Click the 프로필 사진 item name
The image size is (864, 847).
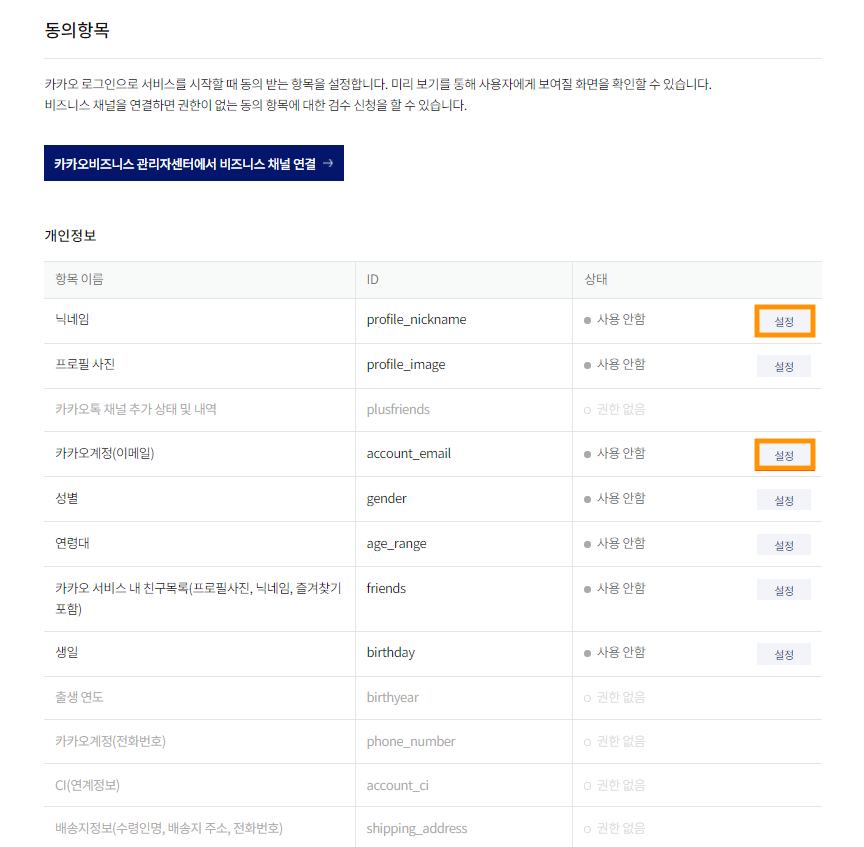[x=85, y=364]
